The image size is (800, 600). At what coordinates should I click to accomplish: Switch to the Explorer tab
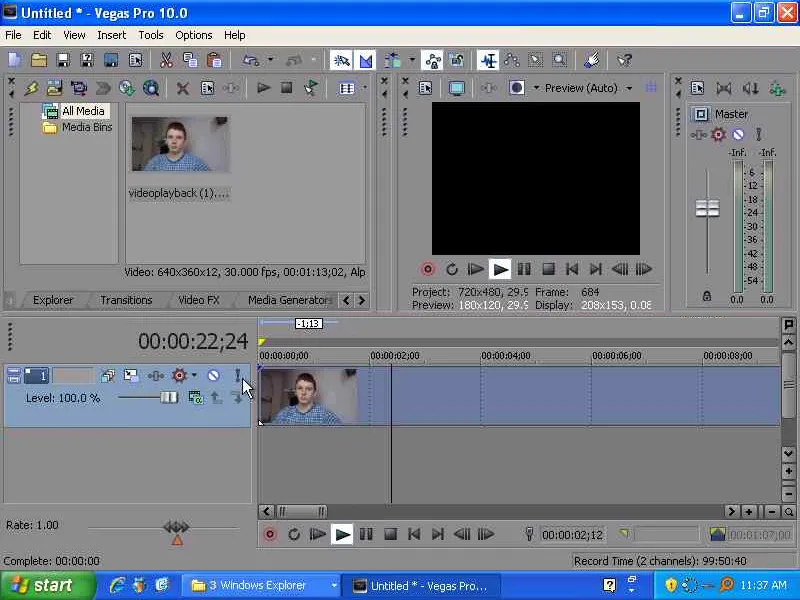[x=53, y=300]
